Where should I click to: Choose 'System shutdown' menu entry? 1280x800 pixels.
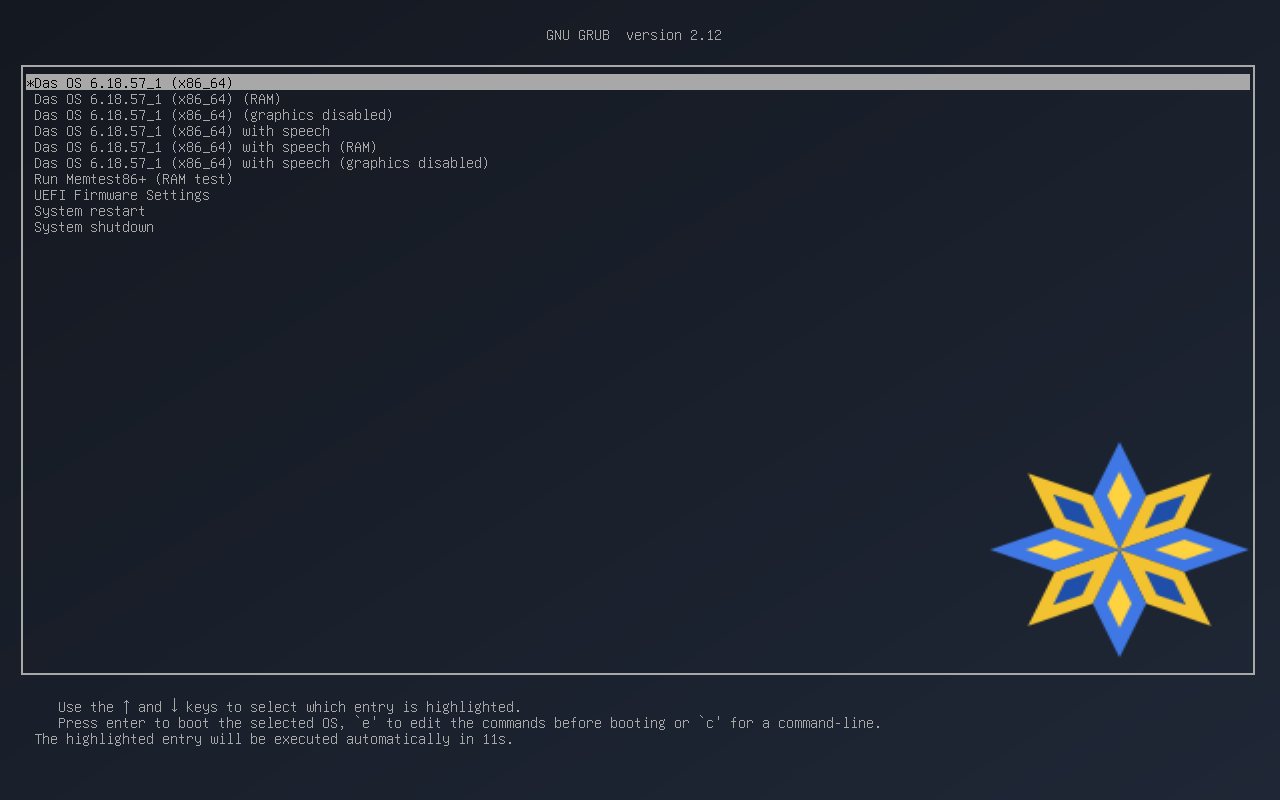[x=93, y=227]
